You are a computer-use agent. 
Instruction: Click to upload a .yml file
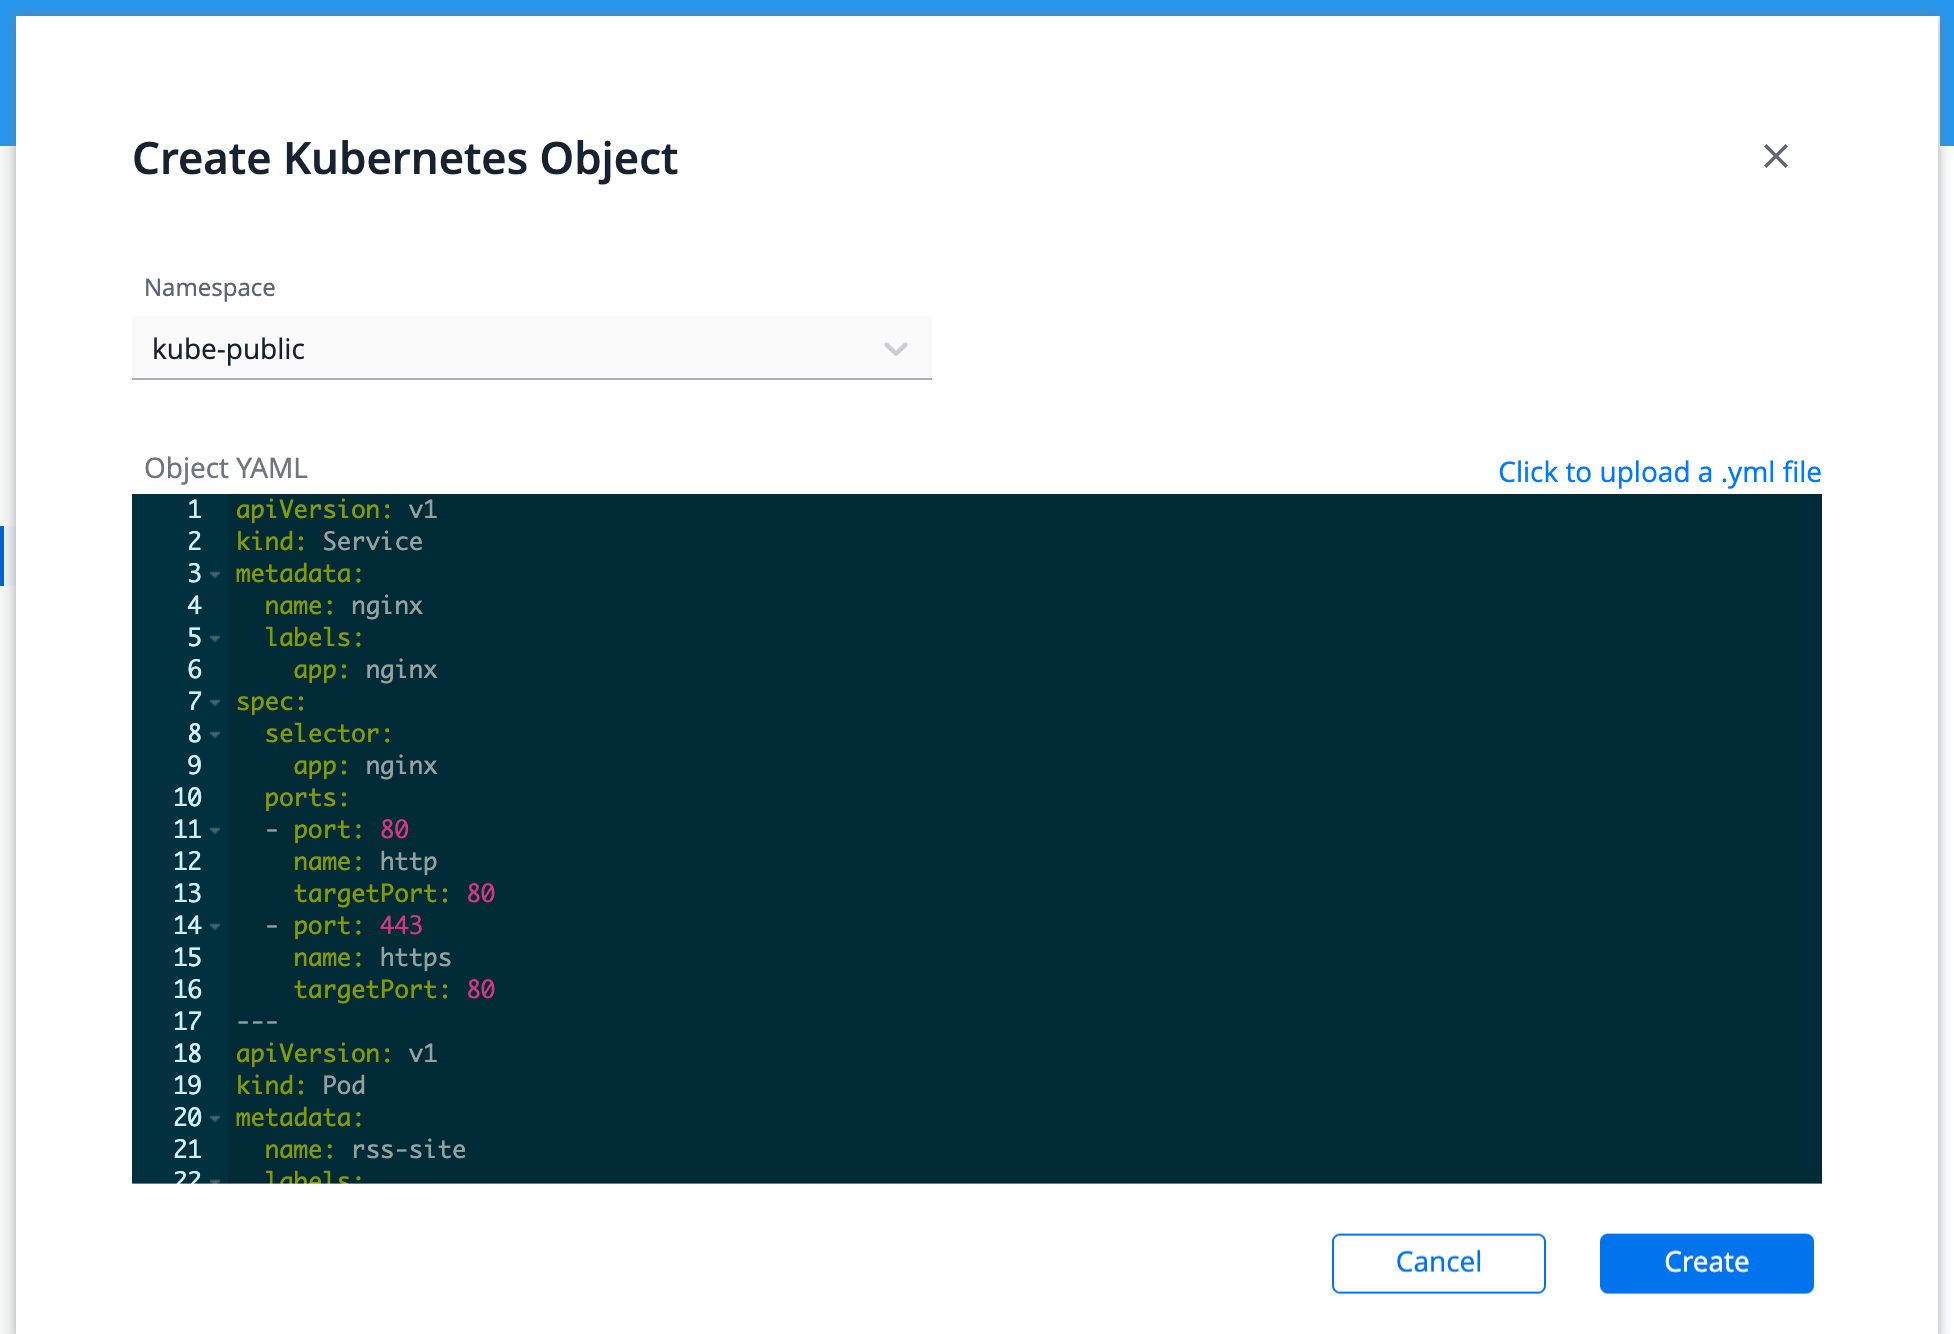click(1658, 472)
